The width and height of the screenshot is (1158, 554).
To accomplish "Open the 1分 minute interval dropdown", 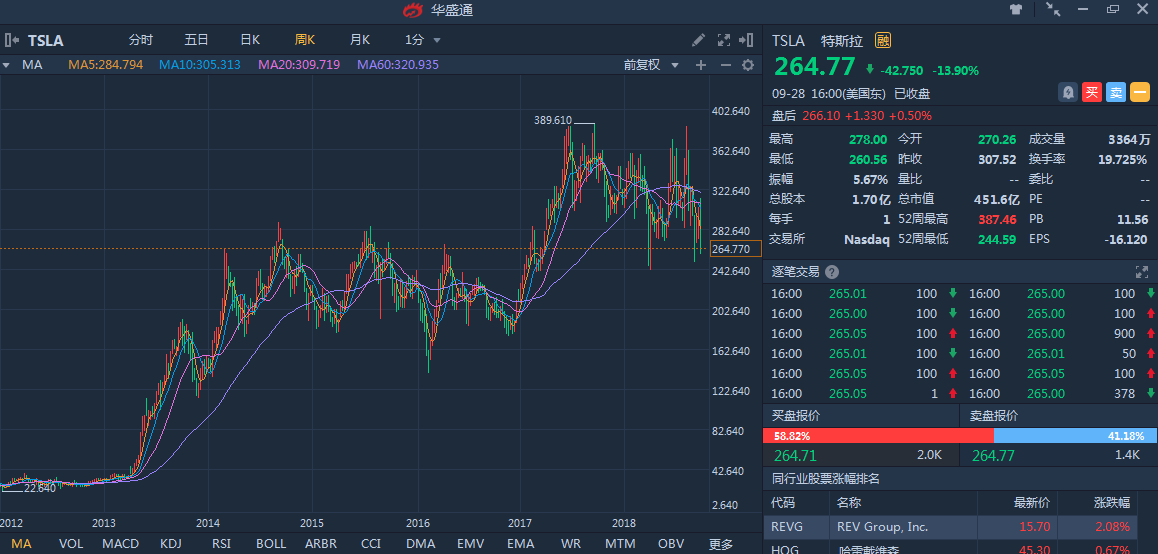I will (x=422, y=40).
